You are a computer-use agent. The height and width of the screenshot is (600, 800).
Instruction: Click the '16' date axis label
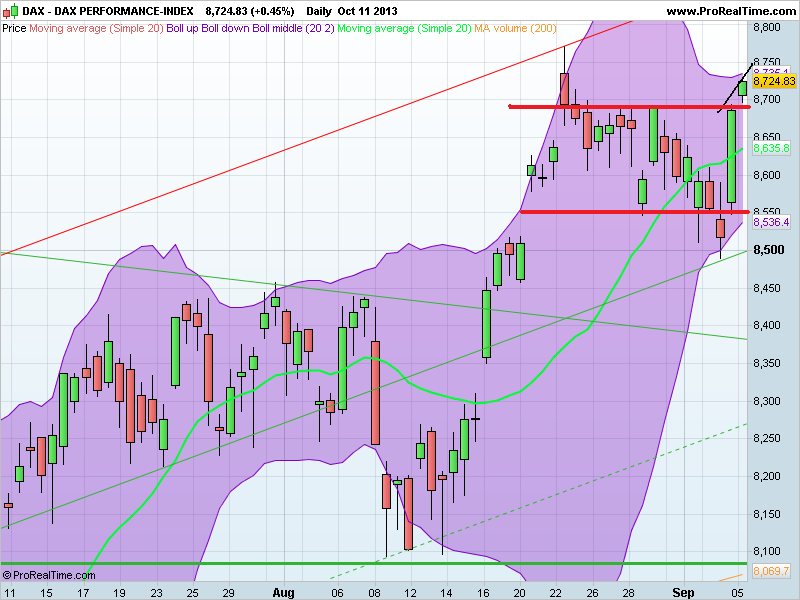pos(483,593)
